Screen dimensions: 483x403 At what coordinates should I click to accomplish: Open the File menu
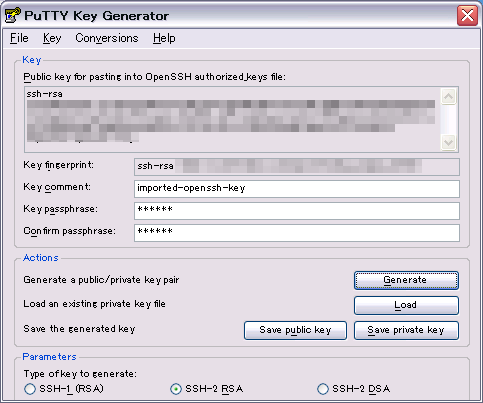tap(19, 38)
